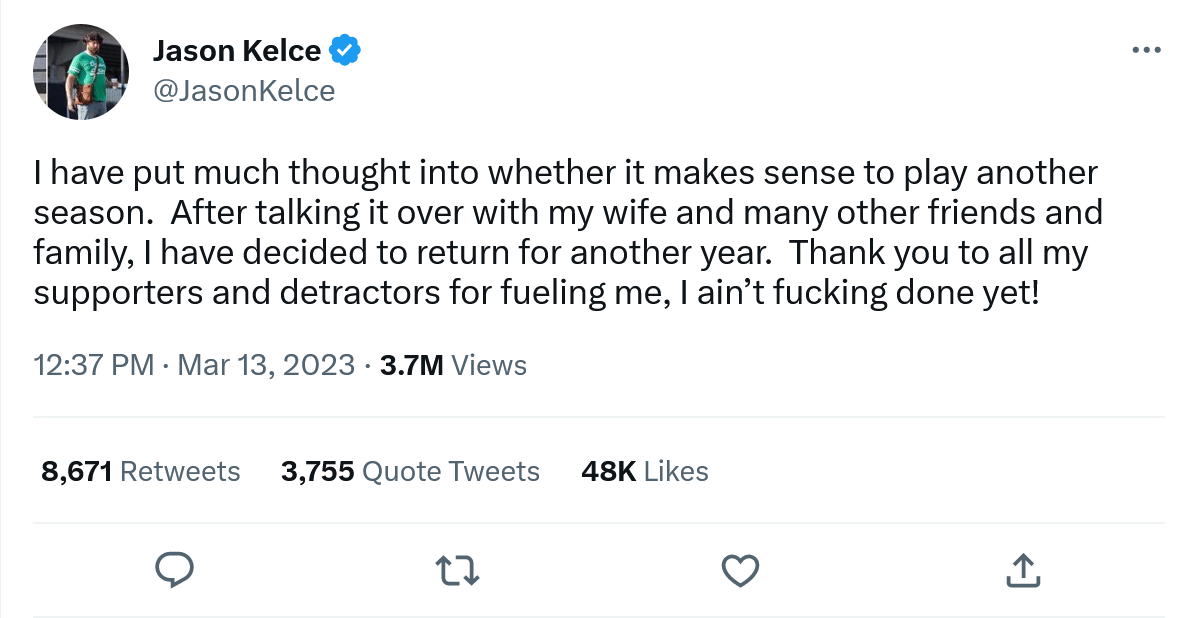The width and height of the screenshot is (1196, 618).
Task: Like the tweet with the heart icon
Action: [x=740, y=570]
